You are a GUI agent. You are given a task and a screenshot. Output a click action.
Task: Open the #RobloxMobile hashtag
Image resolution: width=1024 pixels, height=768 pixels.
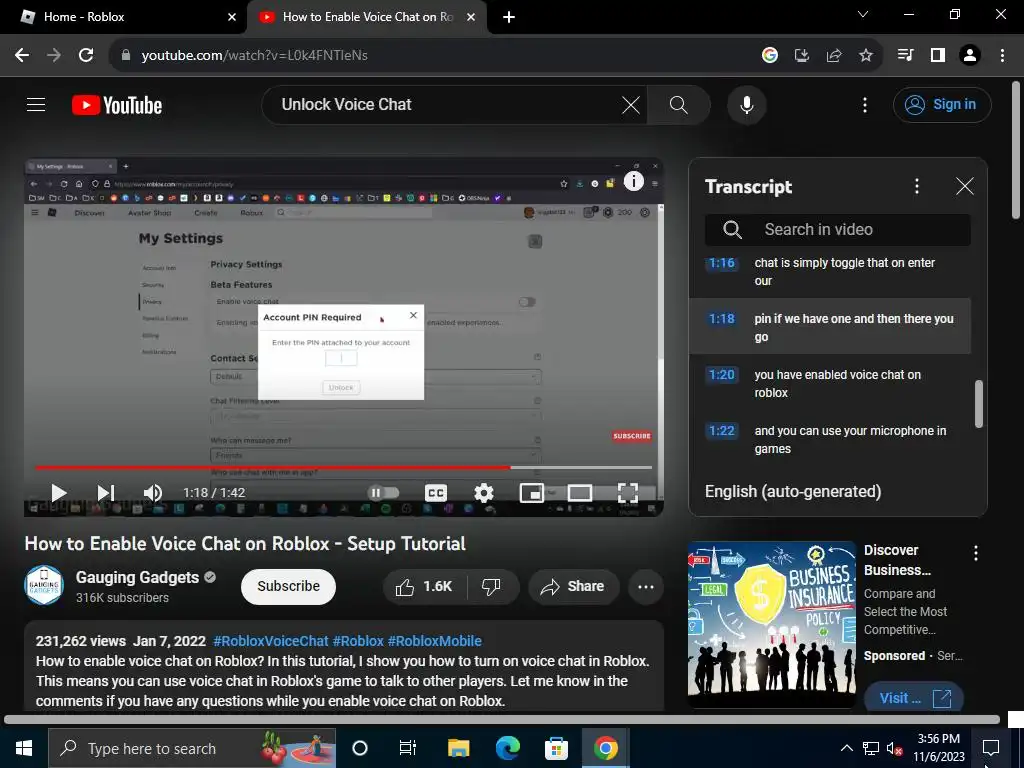435,641
